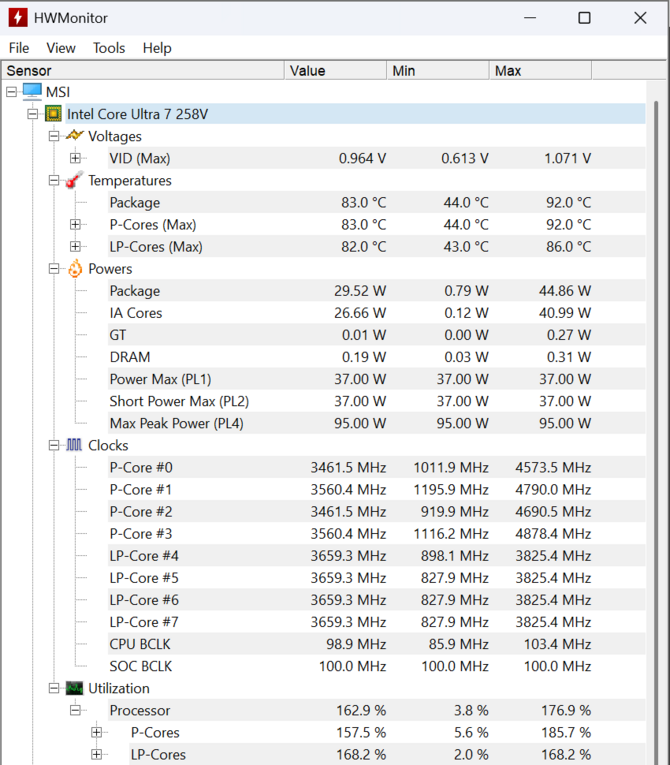
Task: Select the MSI tree label
Action: tap(58, 92)
